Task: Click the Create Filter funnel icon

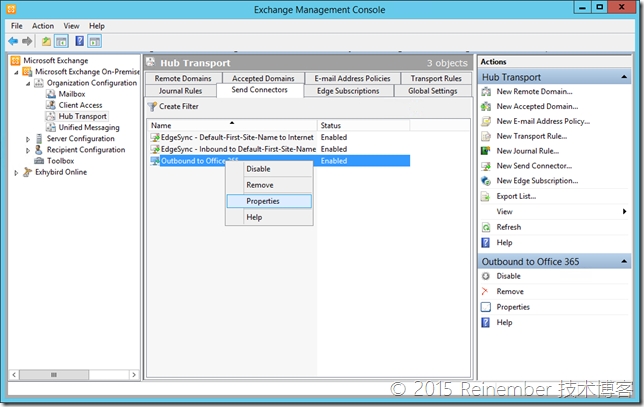Action: (152, 107)
